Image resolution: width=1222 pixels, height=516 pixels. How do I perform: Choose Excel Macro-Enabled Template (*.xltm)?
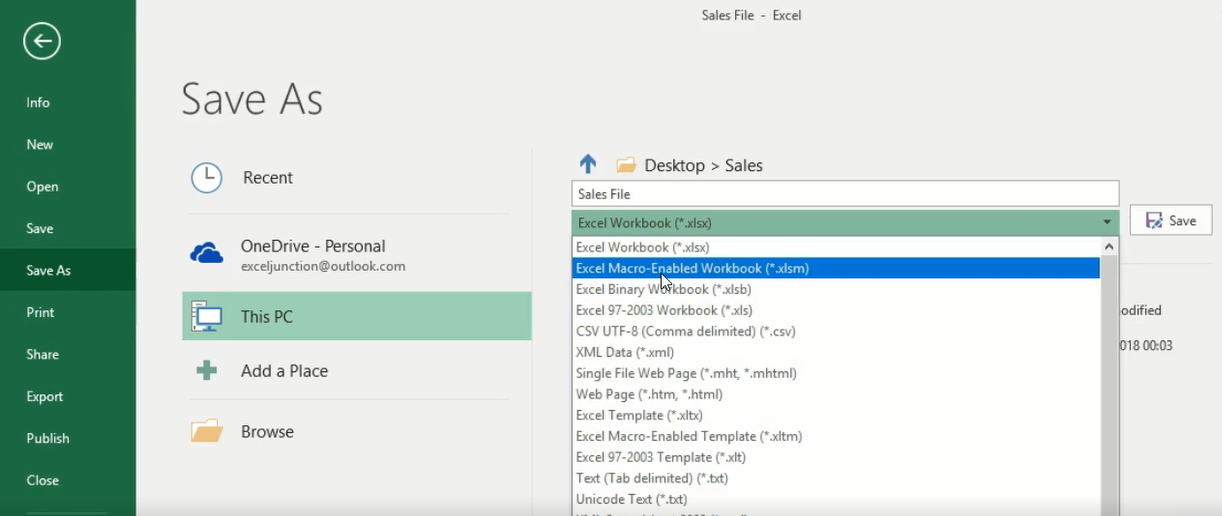(x=836, y=436)
